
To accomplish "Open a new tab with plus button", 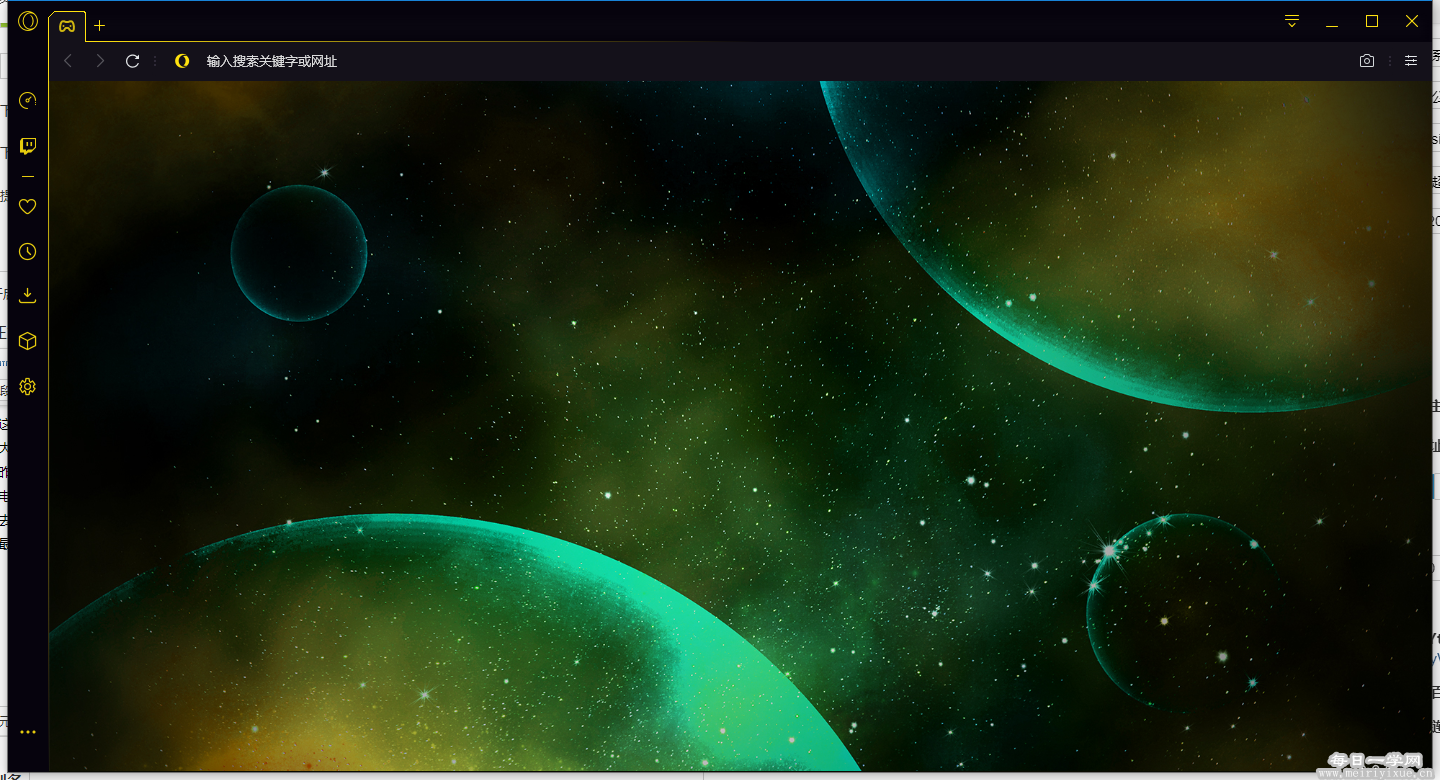I will pyautogui.click(x=100, y=26).
